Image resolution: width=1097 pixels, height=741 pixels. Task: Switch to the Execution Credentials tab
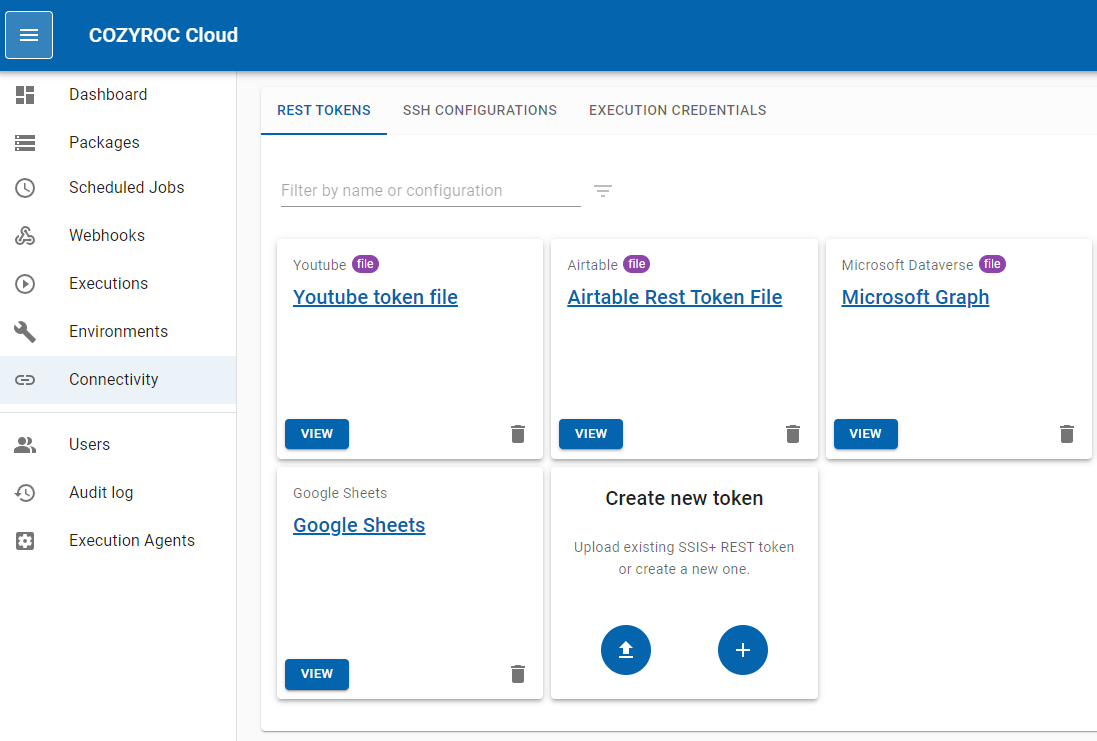coord(677,111)
